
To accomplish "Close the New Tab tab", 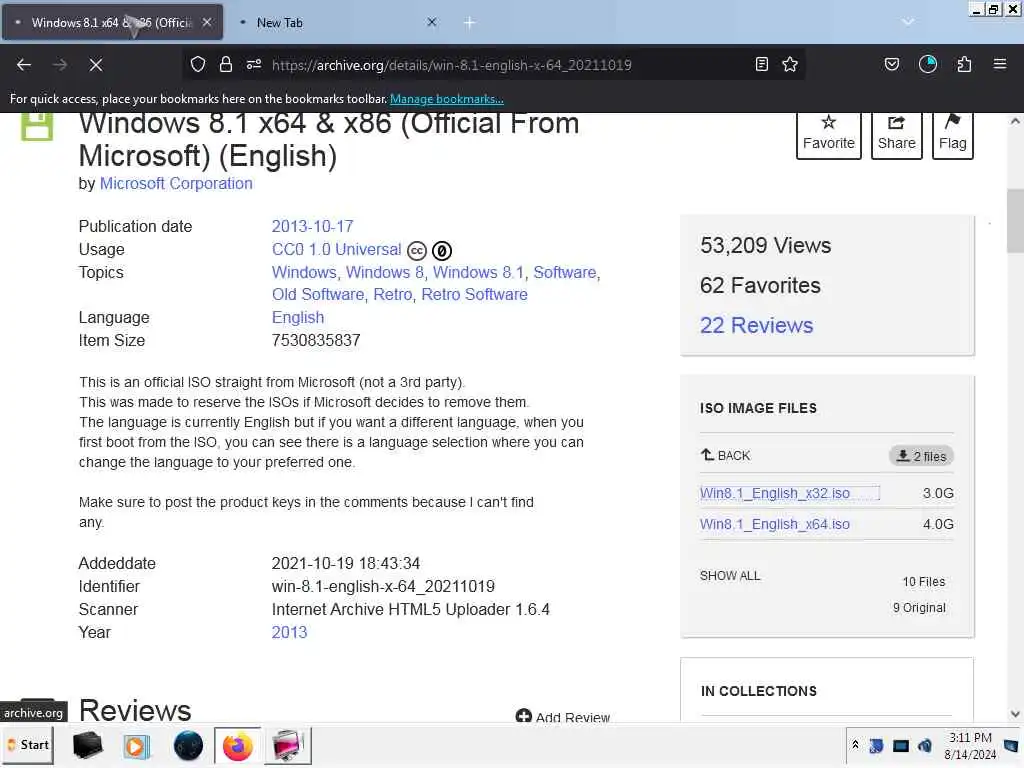I will [x=432, y=22].
